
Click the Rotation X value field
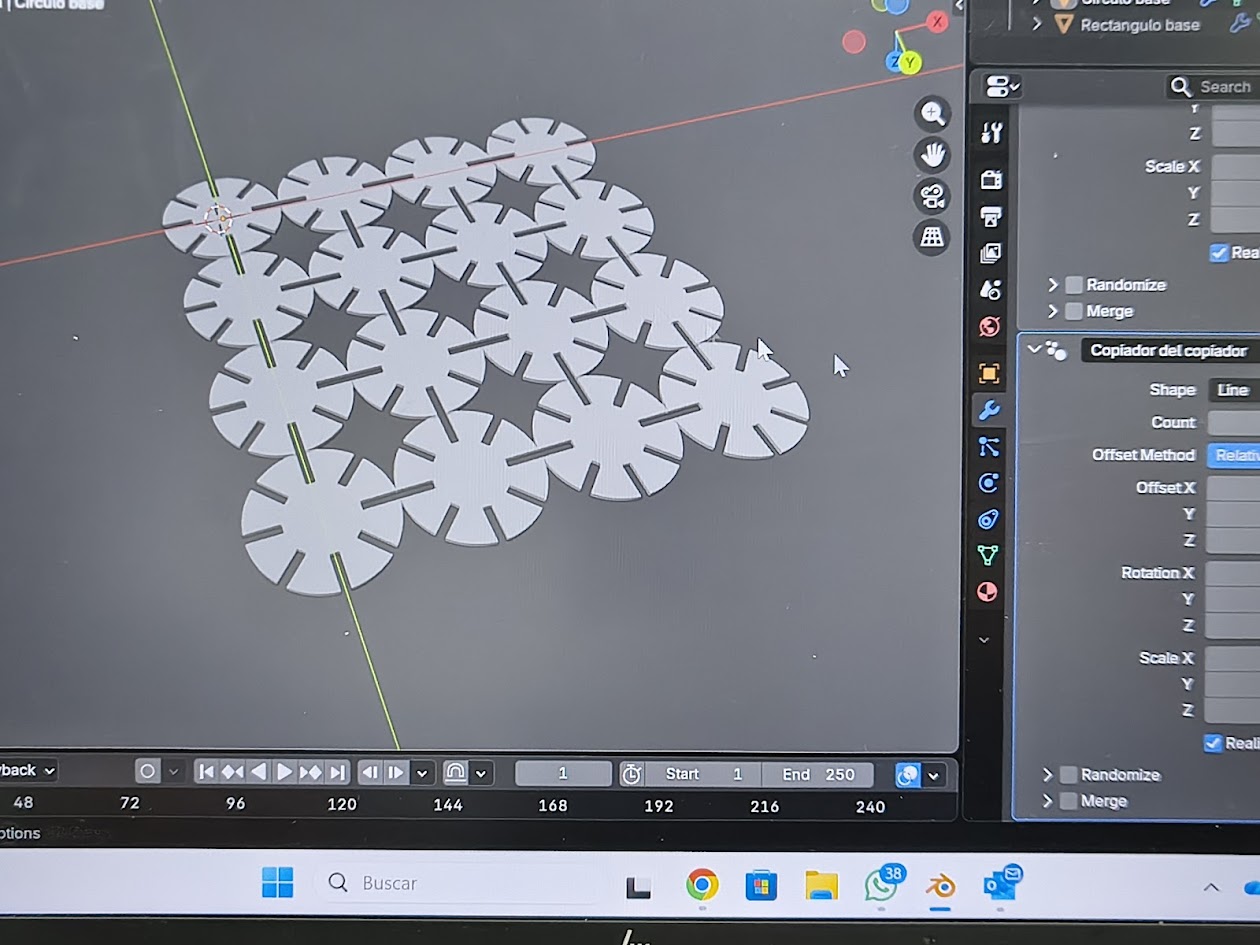click(1232, 573)
